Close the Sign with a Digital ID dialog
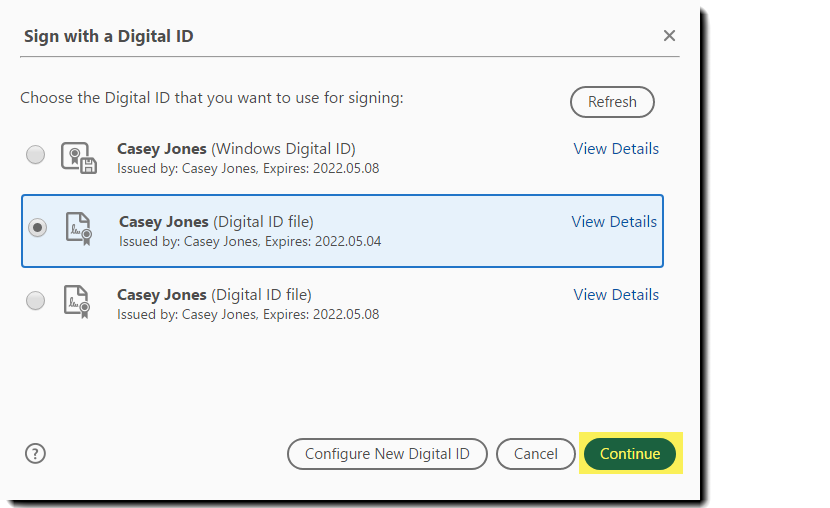This screenshot has height=508, width=830. 669,36
